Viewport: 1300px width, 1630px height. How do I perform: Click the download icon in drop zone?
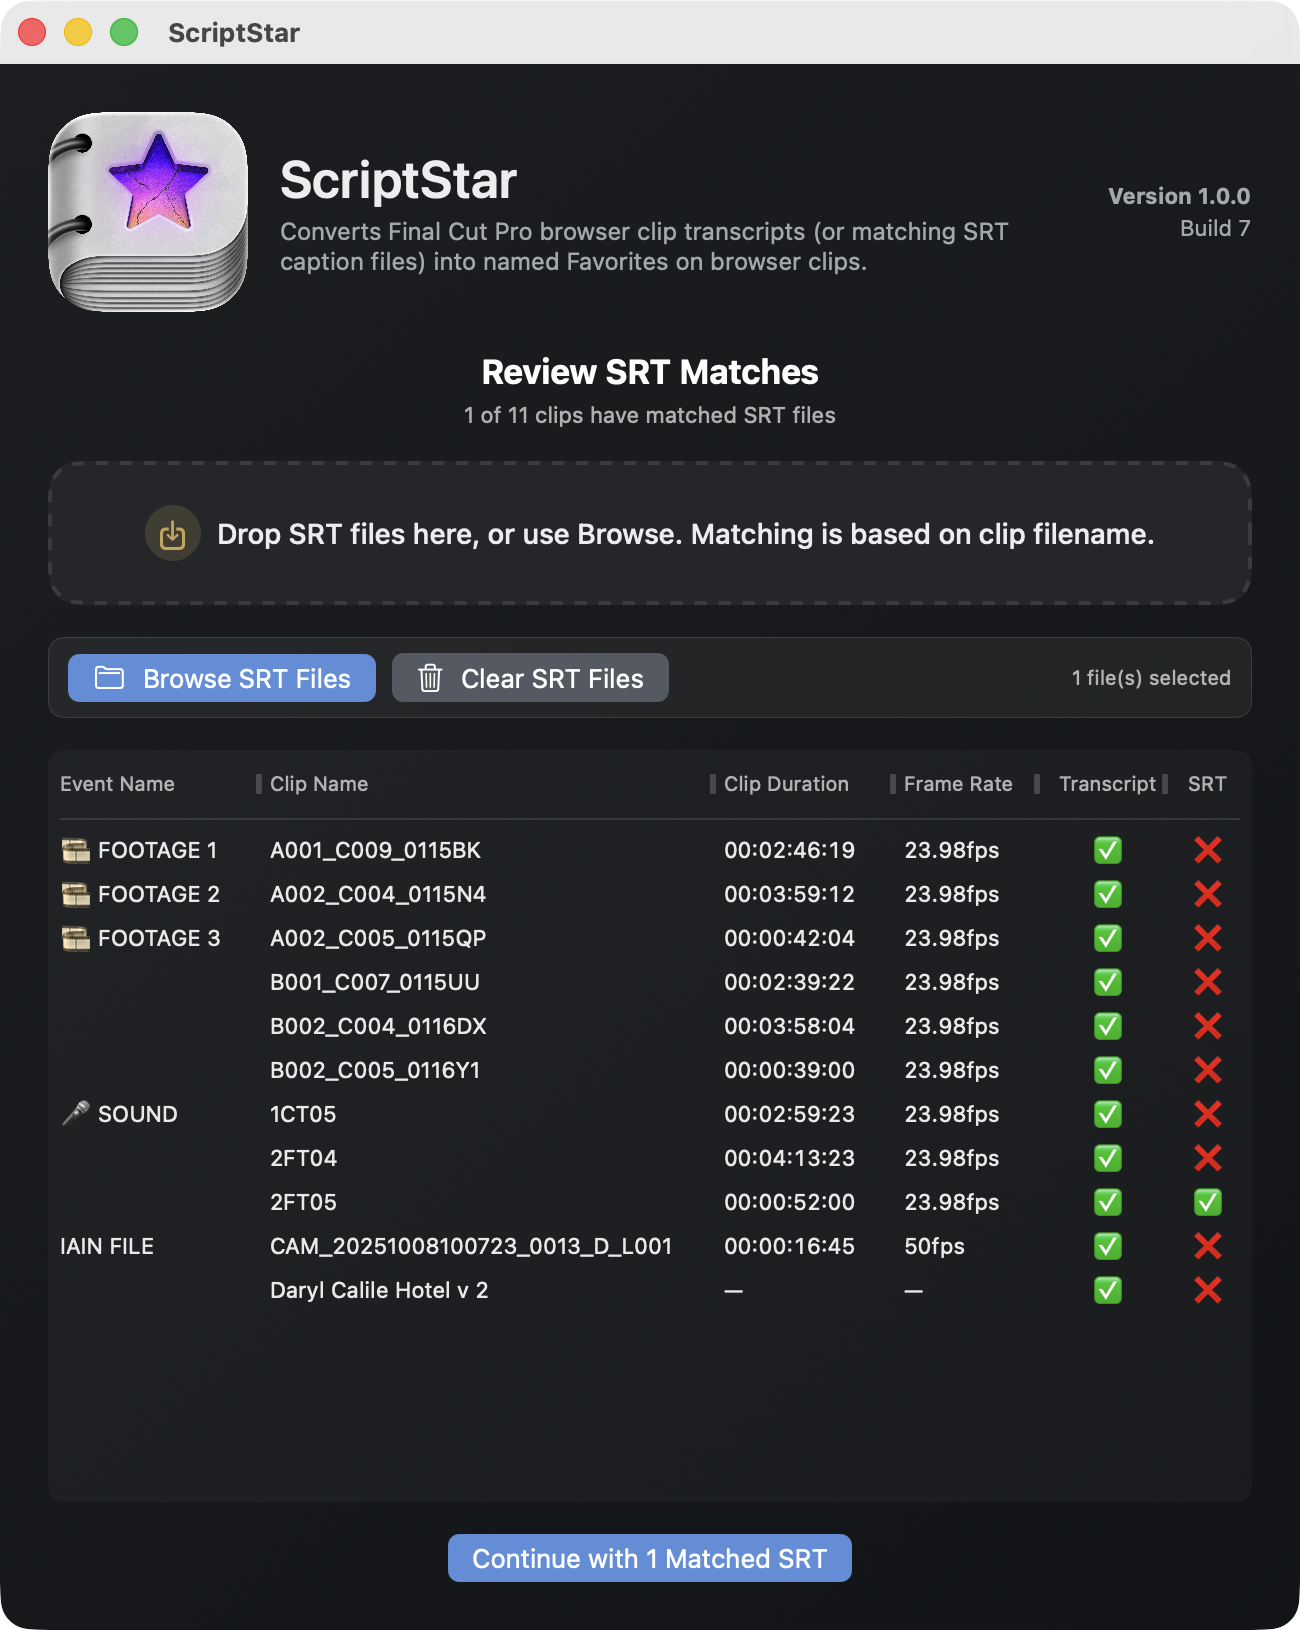(173, 534)
